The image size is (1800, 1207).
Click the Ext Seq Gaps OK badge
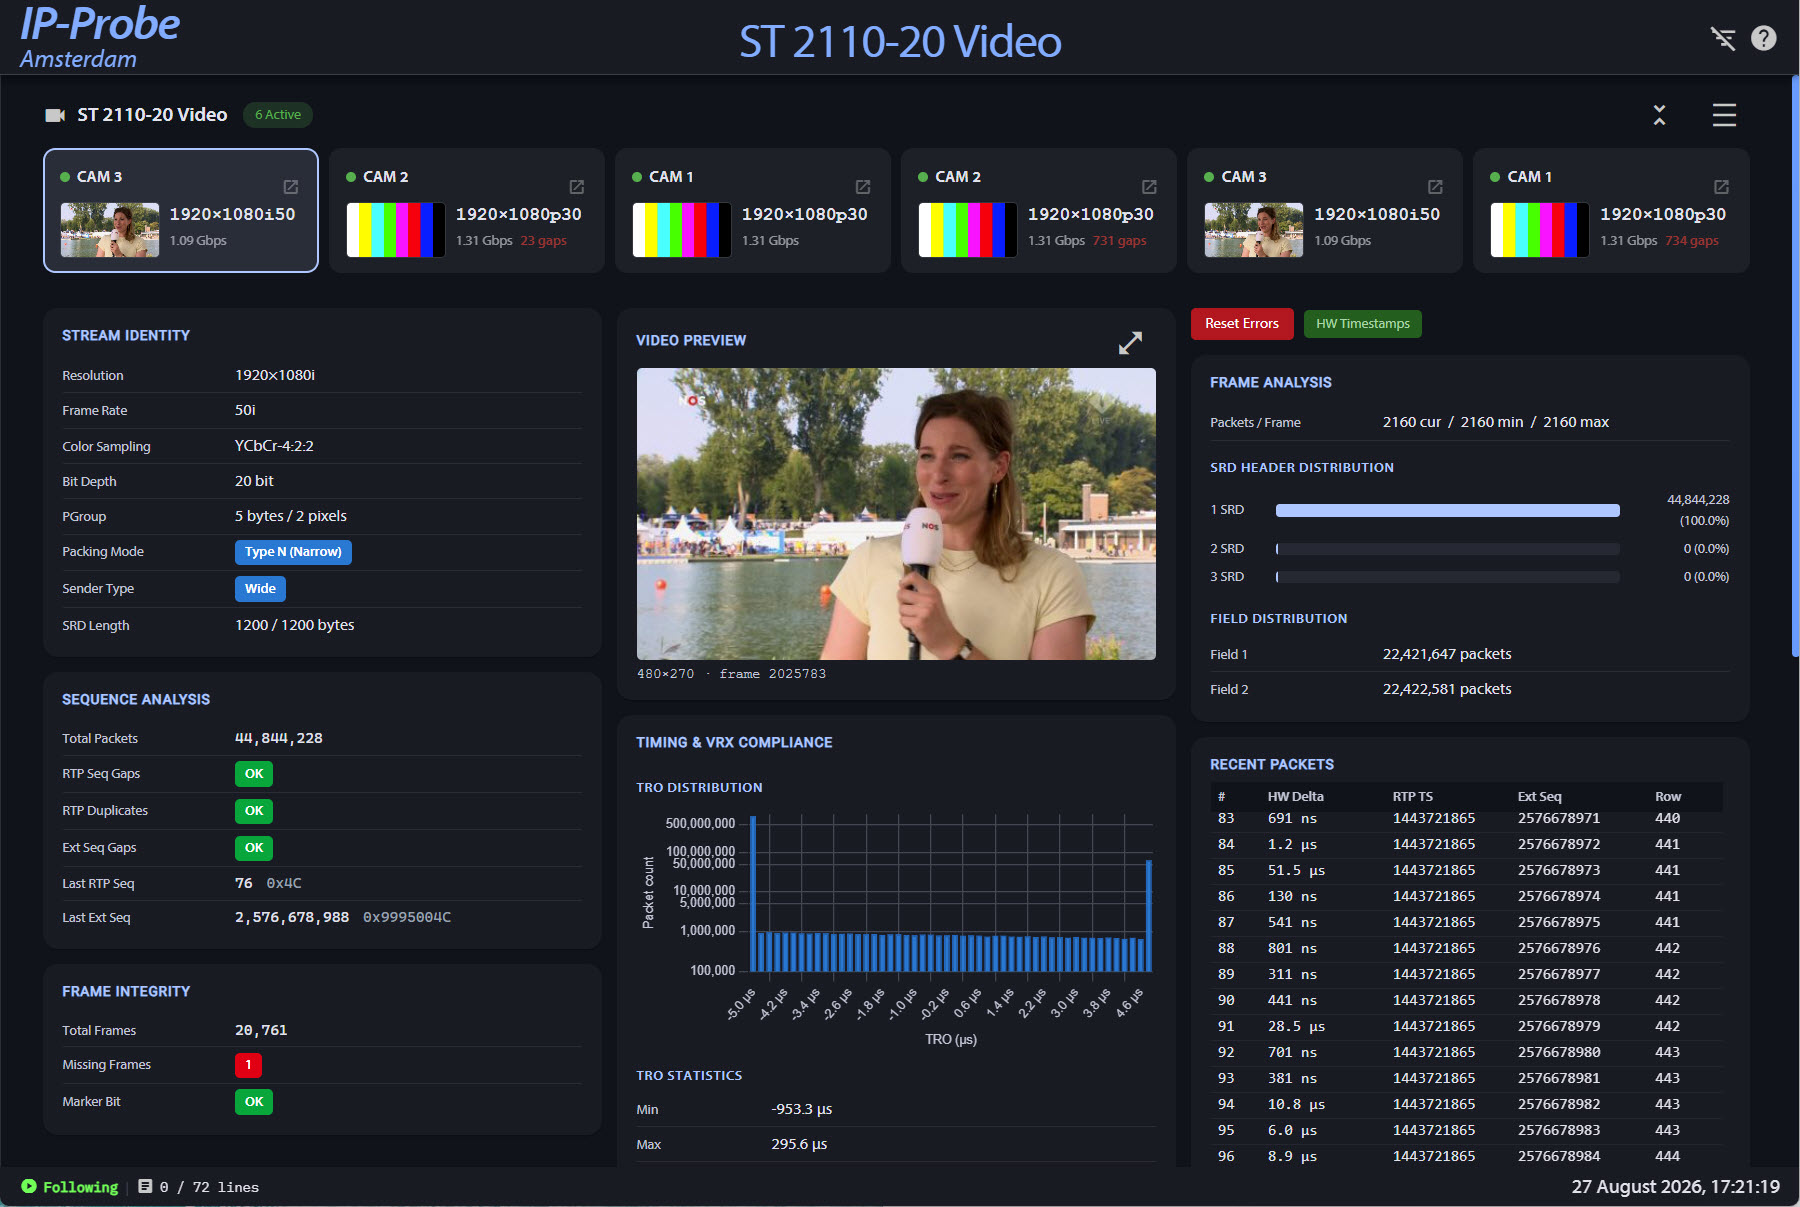[254, 848]
